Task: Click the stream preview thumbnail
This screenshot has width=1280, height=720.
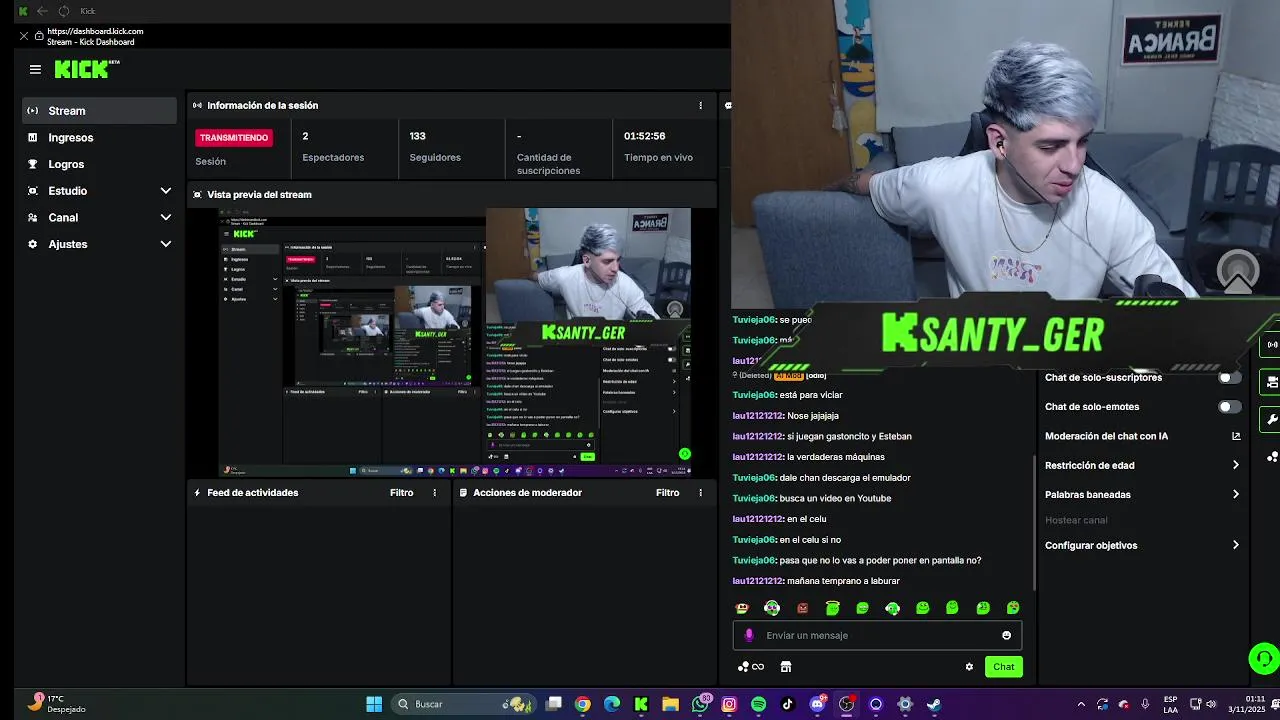Action: pyautogui.click(x=454, y=342)
